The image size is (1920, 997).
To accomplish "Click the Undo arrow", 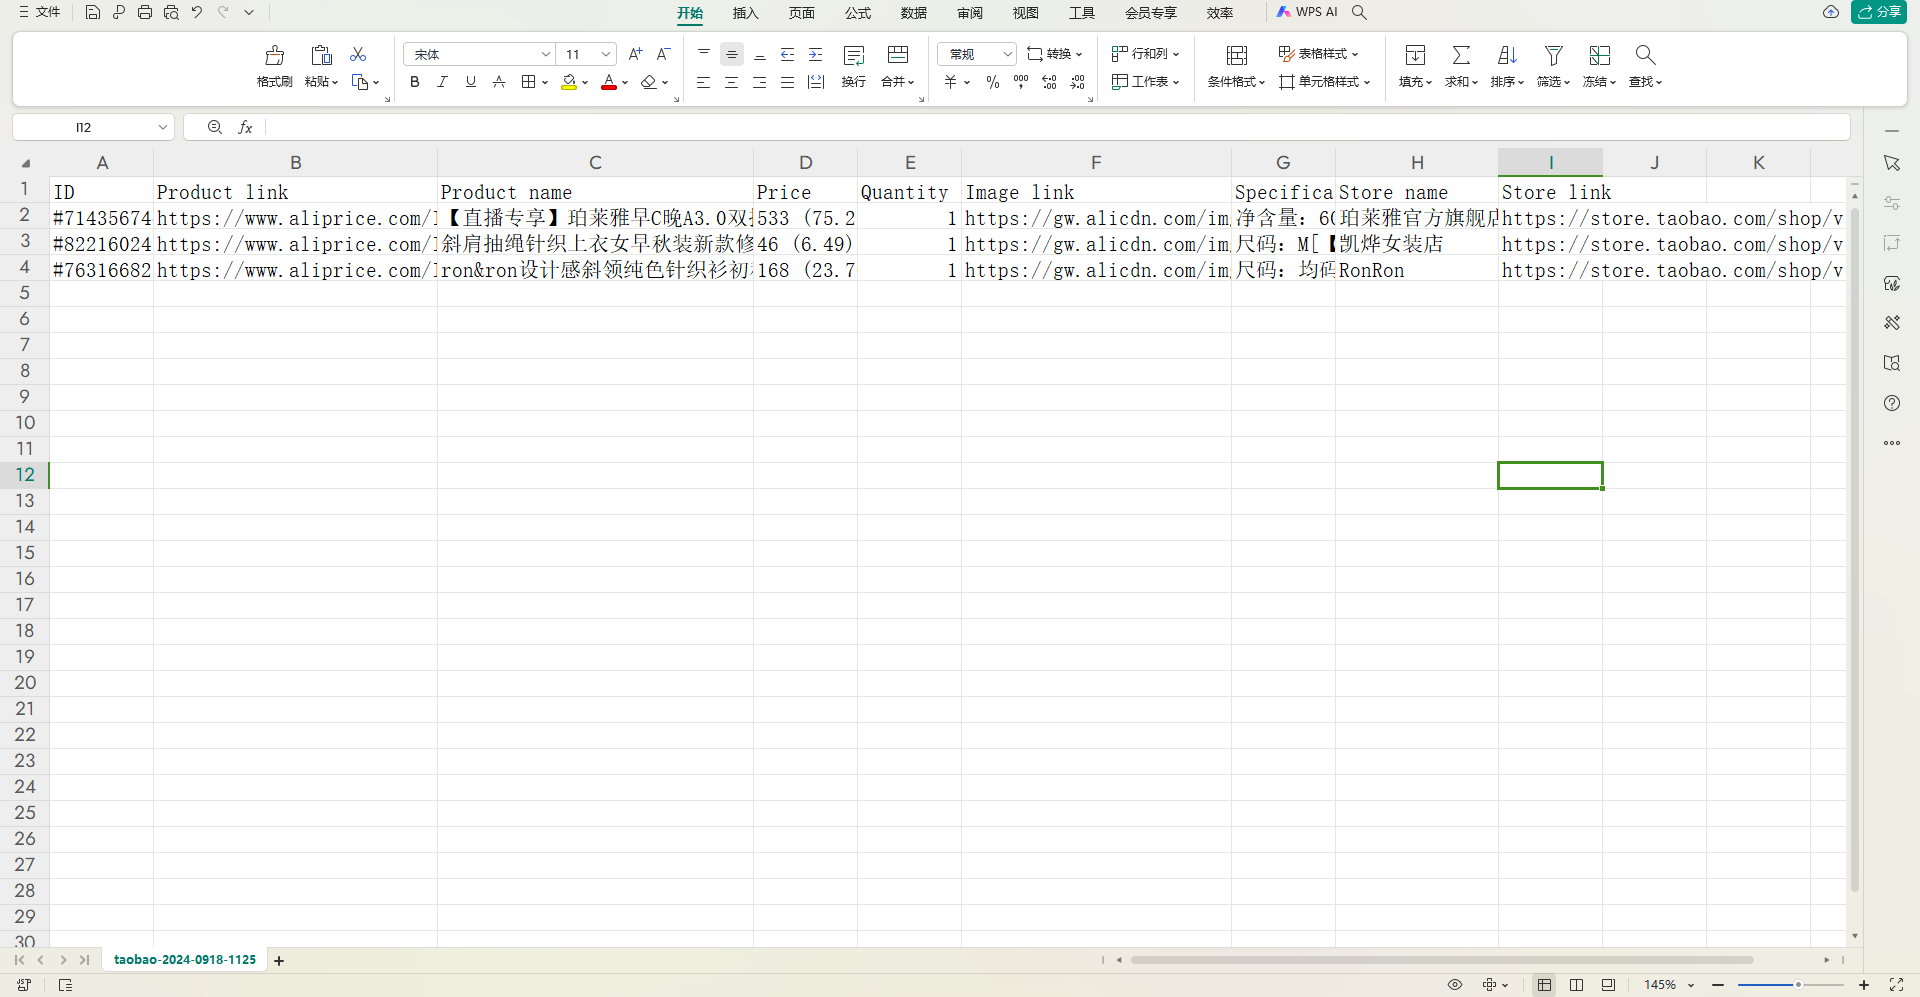I will pyautogui.click(x=197, y=12).
